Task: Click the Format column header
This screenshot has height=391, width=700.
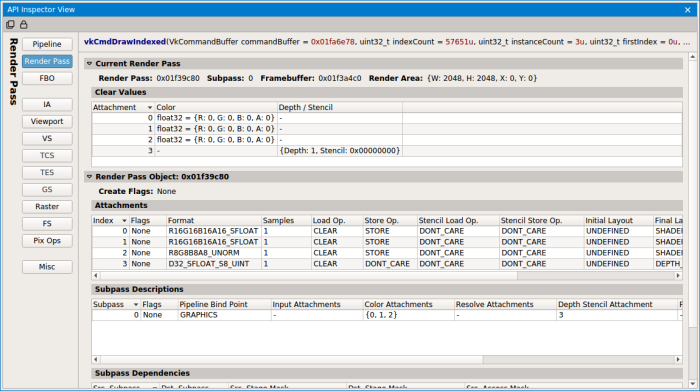Action: (x=213, y=220)
